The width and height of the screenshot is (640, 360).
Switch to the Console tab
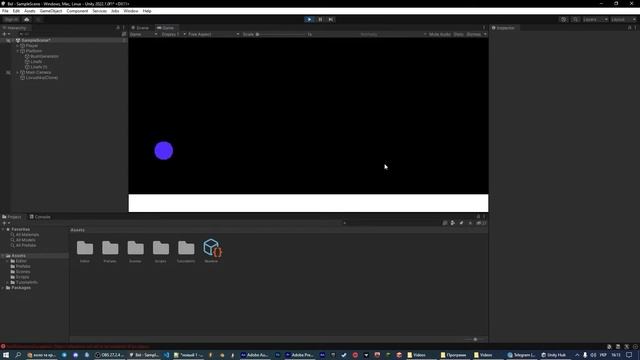40,217
